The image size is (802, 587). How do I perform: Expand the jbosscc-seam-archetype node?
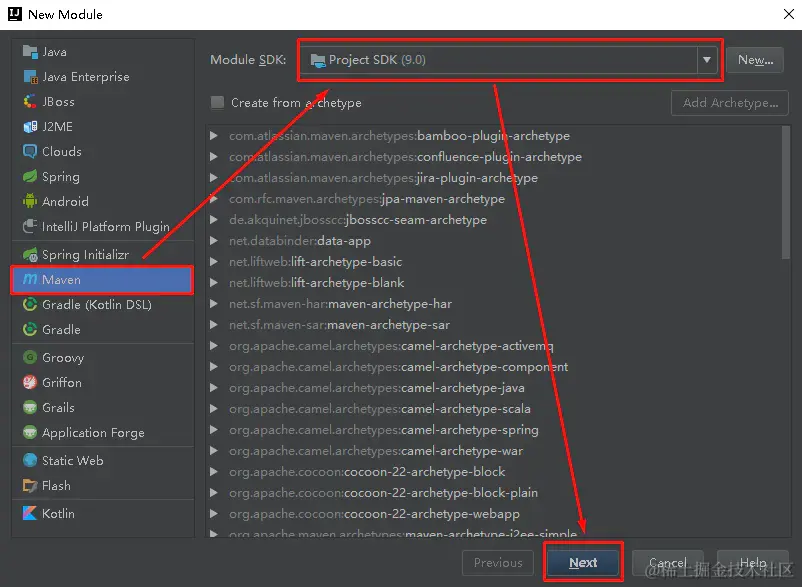pos(214,219)
